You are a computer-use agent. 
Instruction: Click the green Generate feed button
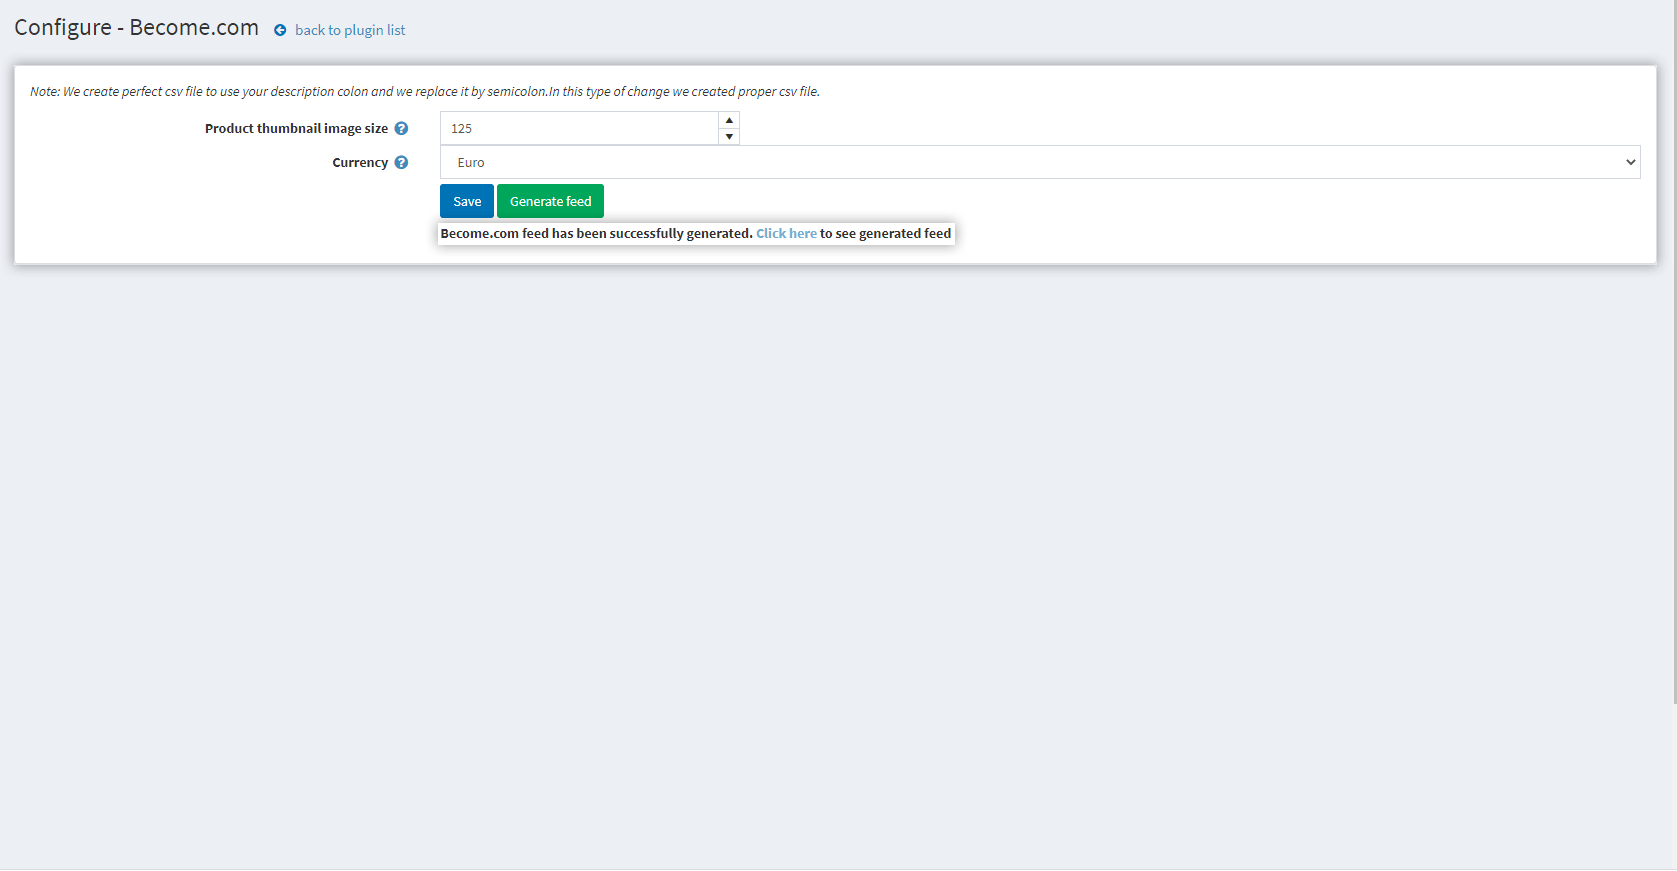(550, 201)
